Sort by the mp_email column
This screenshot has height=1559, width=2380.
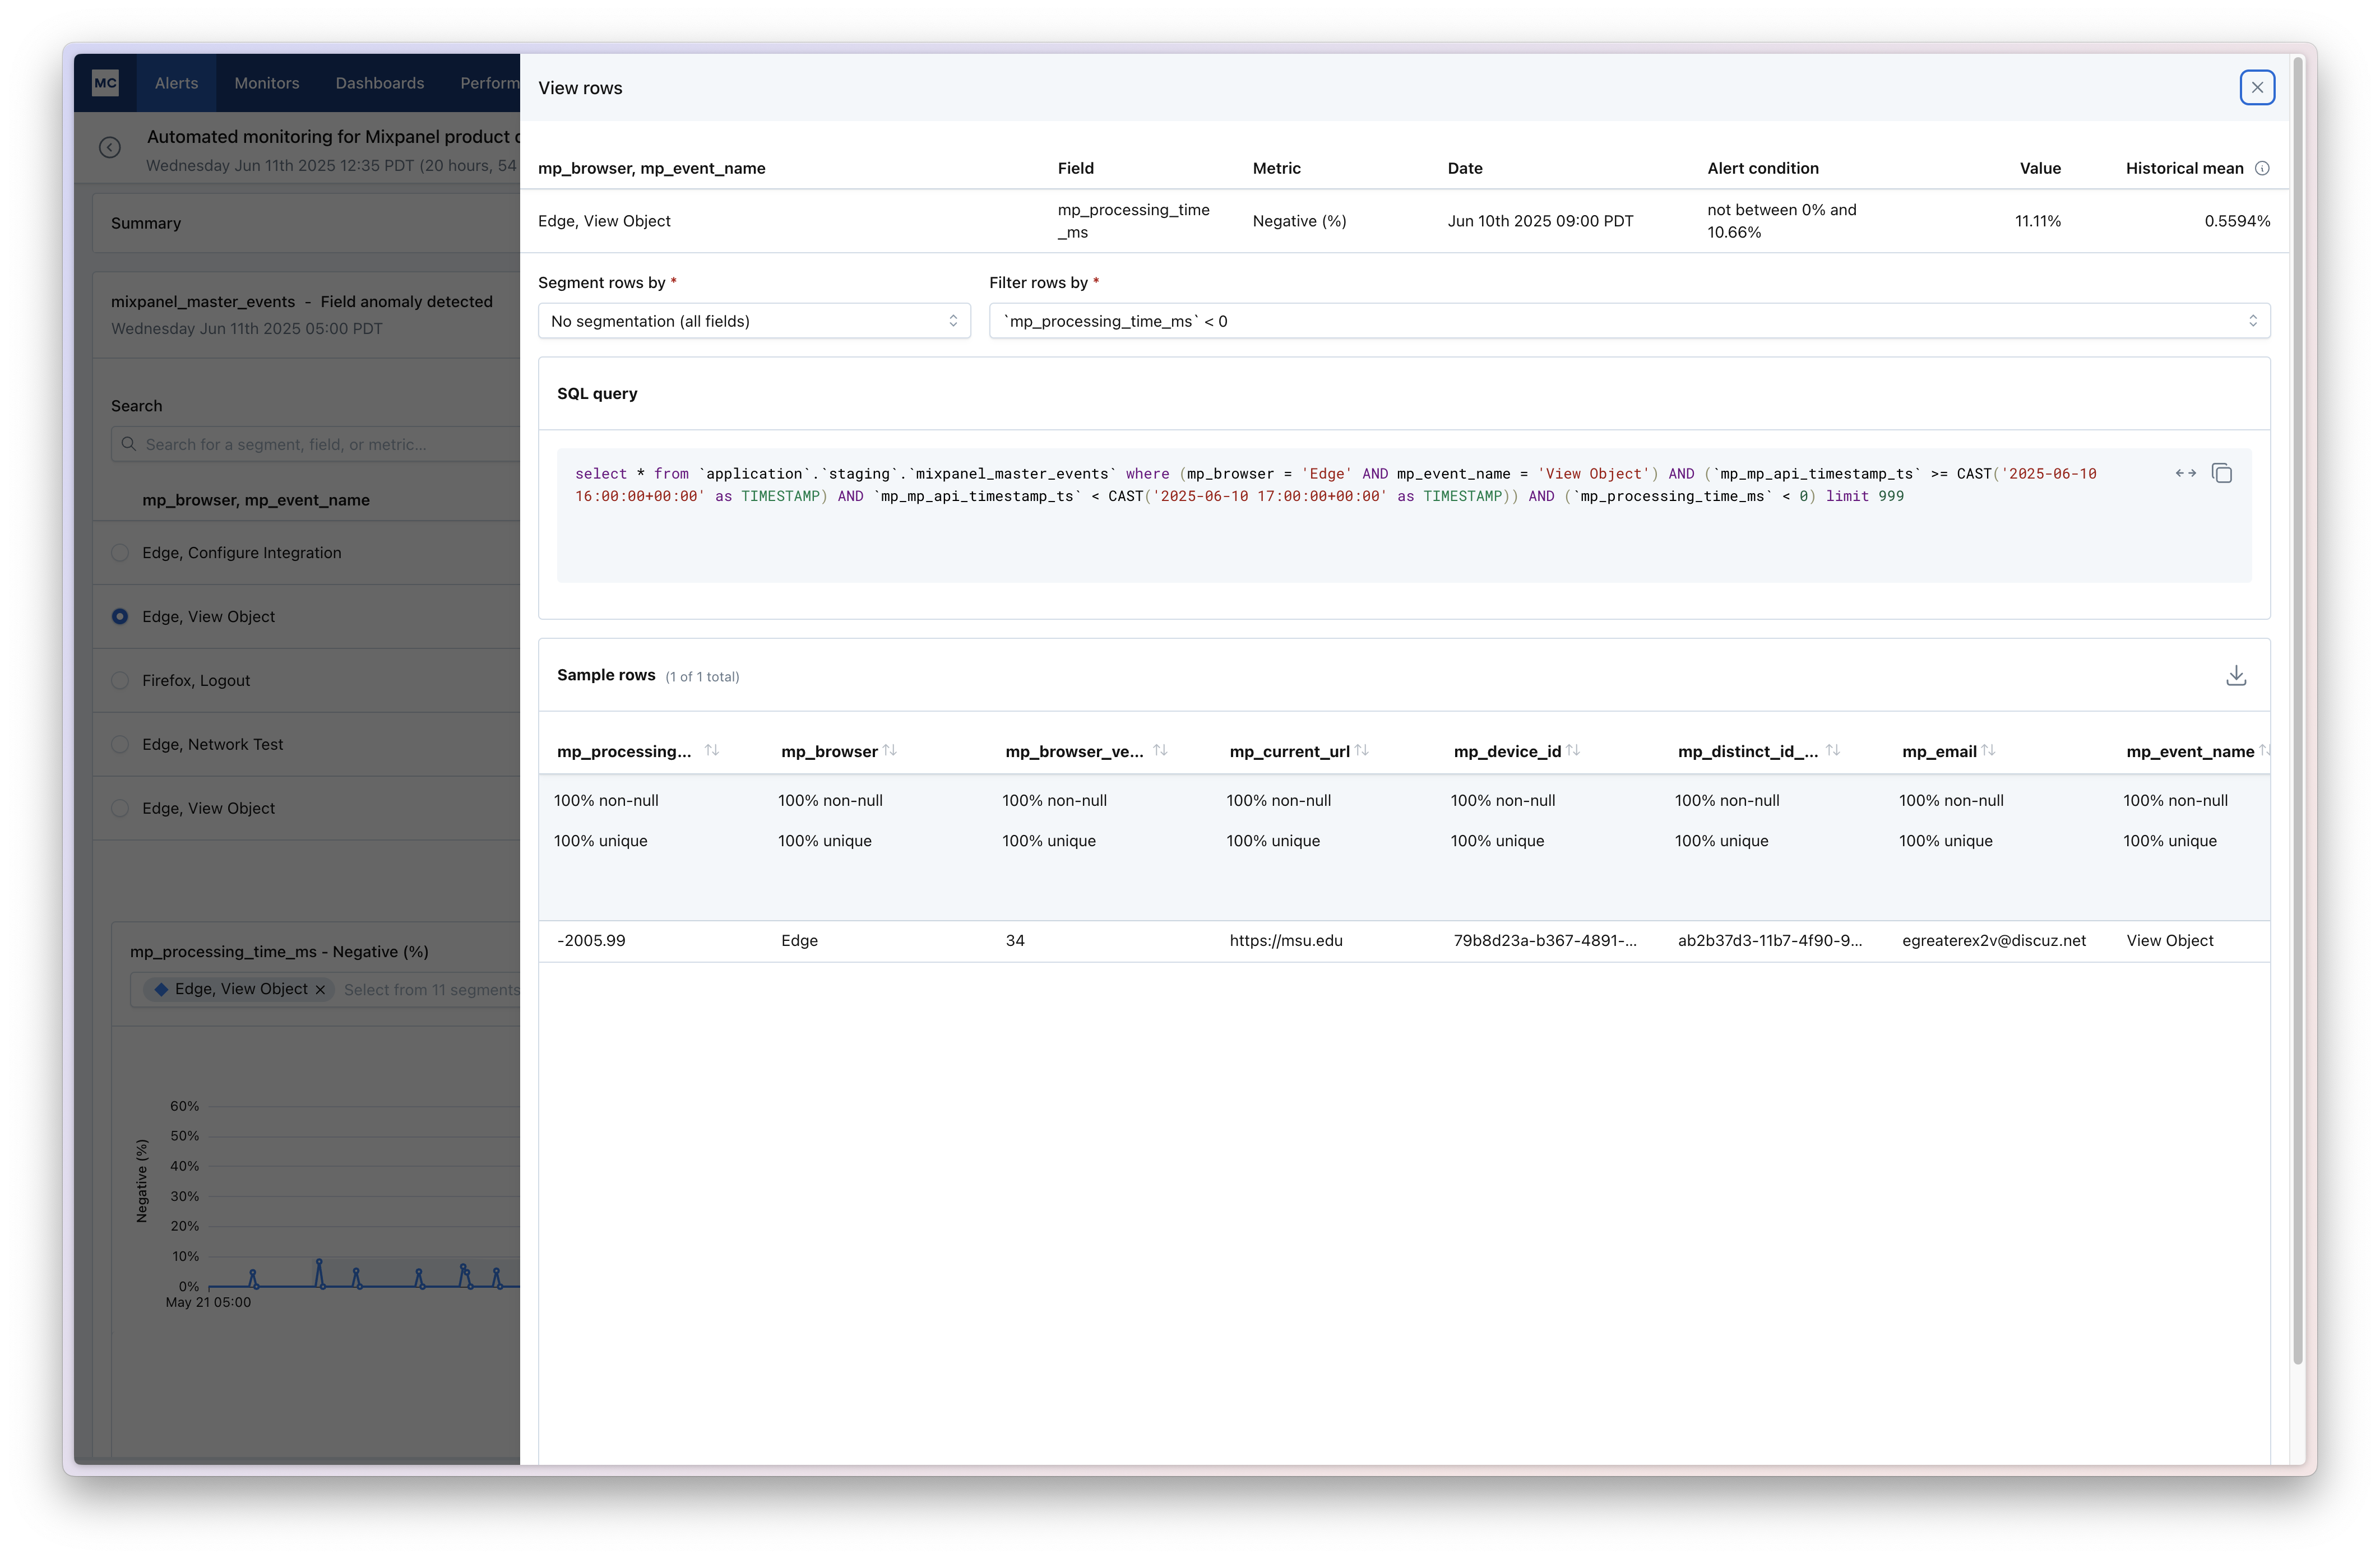(1988, 750)
